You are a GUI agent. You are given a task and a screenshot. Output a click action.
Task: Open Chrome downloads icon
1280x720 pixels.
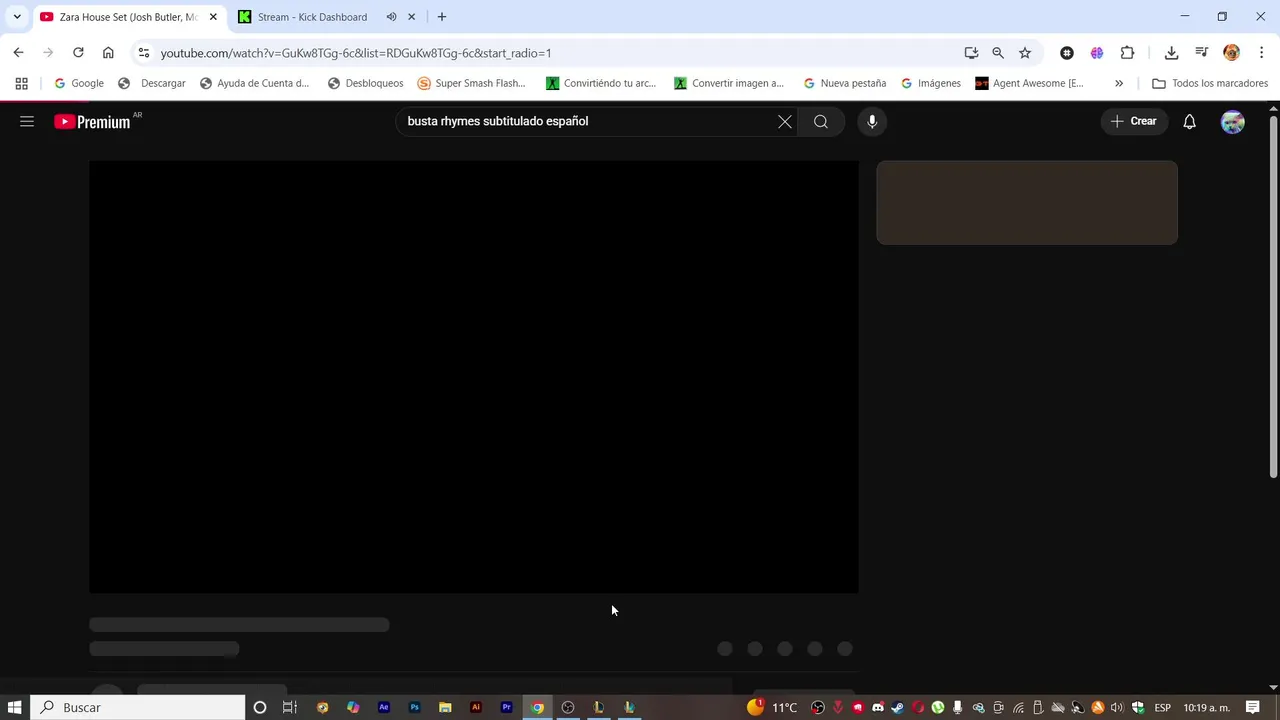tap(1171, 53)
